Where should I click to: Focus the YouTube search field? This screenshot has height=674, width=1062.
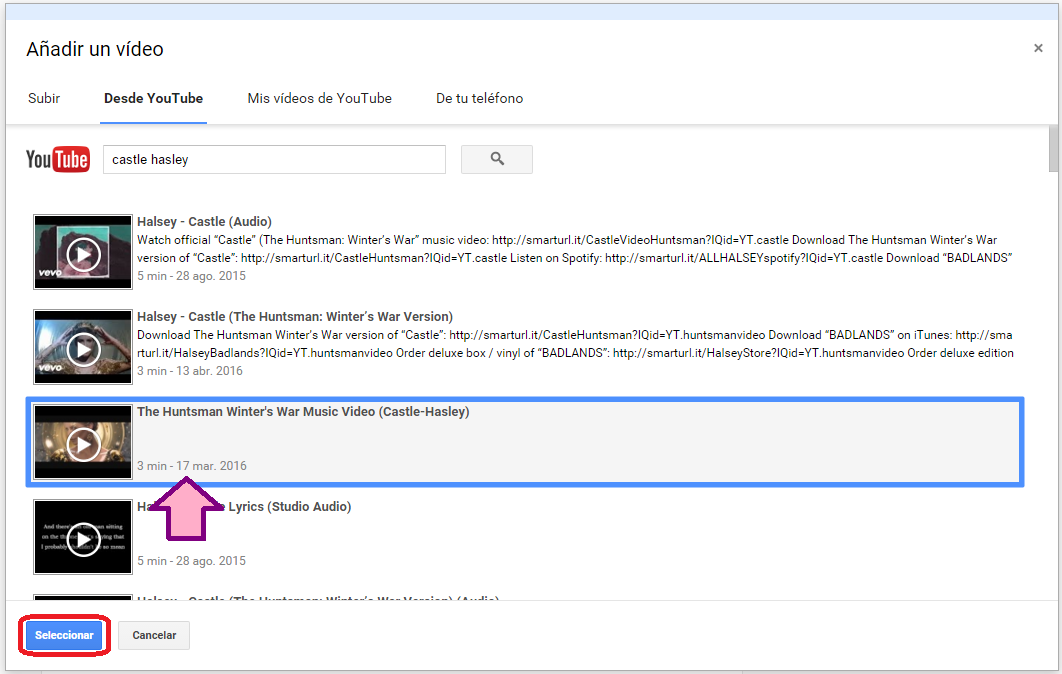(x=274, y=159)
